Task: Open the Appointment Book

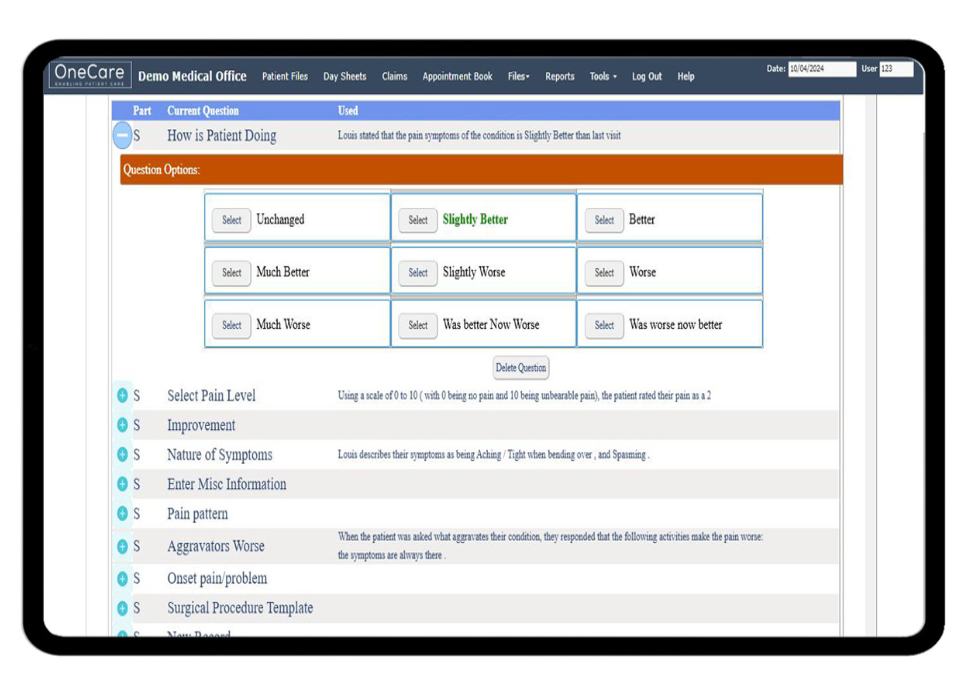Action: click(457, 76)
